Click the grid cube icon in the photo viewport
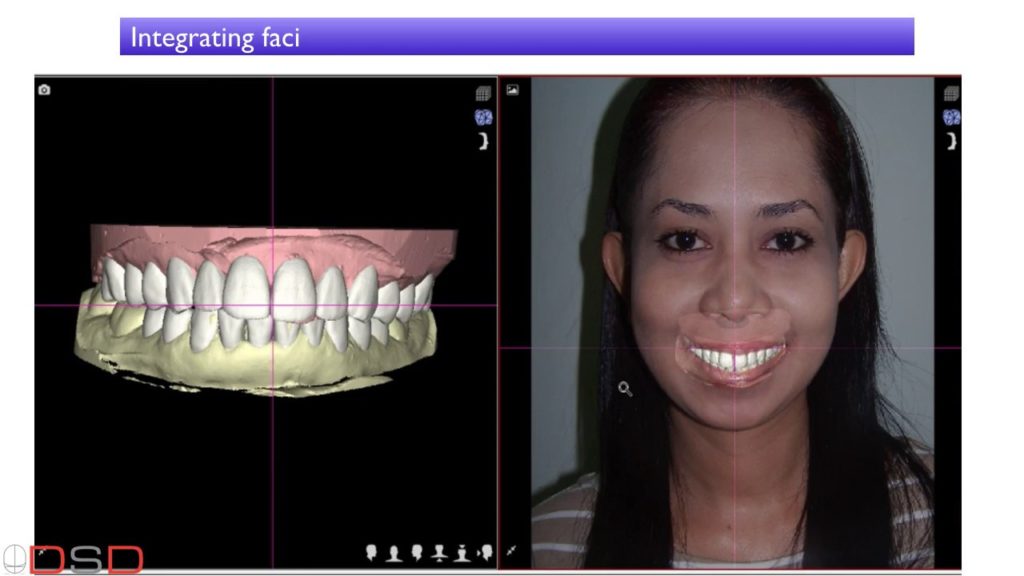 click(x=951, y=94)
